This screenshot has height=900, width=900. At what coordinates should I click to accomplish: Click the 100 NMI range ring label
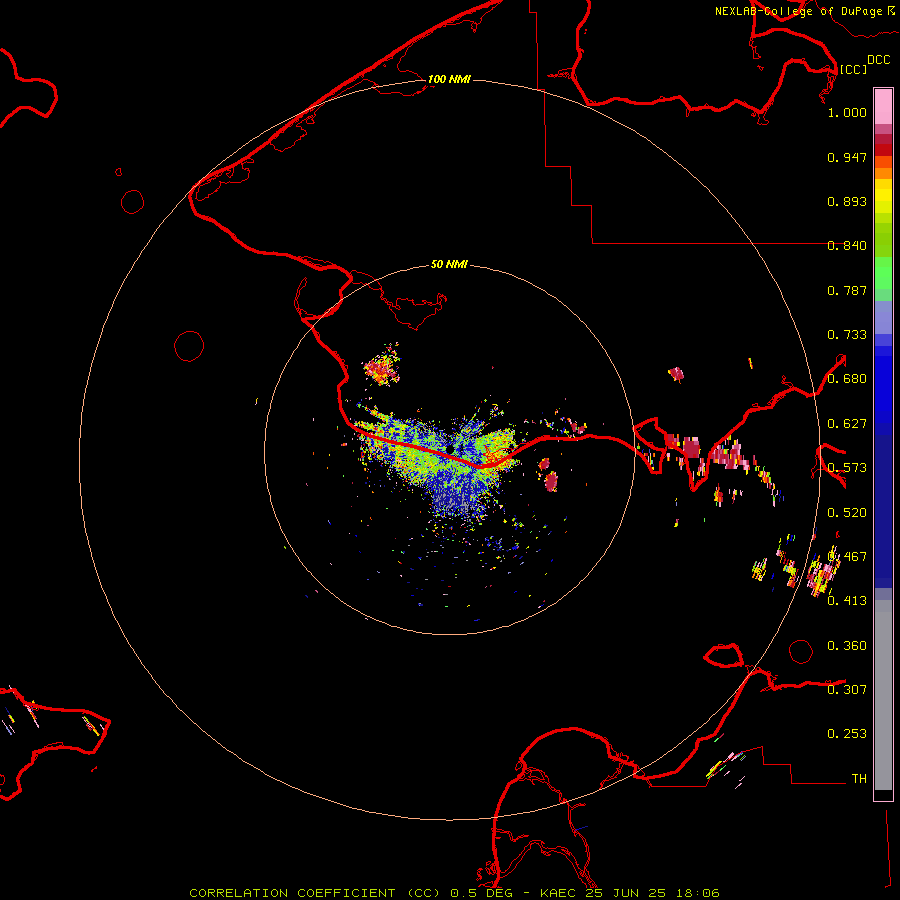coord(449,79)
